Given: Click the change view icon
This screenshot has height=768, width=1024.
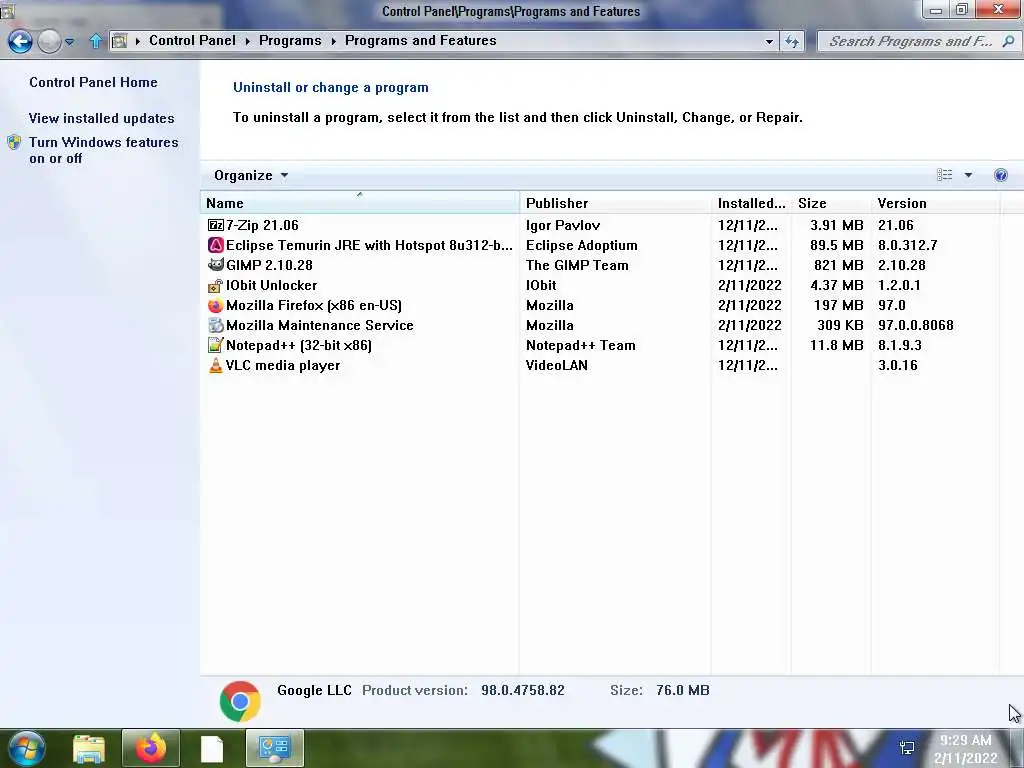Looking at the screenshot, I should (944, 174).
